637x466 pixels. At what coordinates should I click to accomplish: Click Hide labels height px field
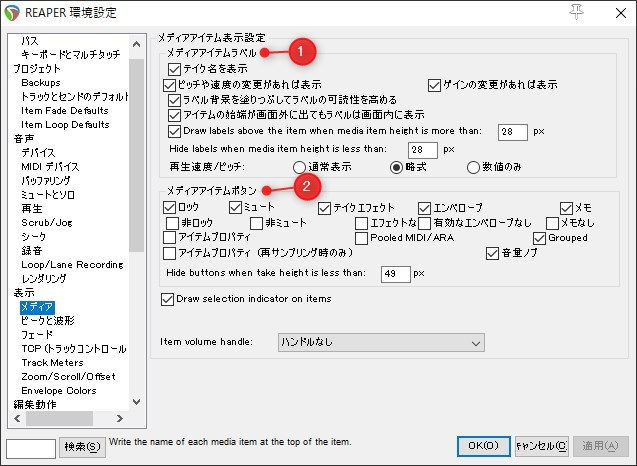(423, 150)
